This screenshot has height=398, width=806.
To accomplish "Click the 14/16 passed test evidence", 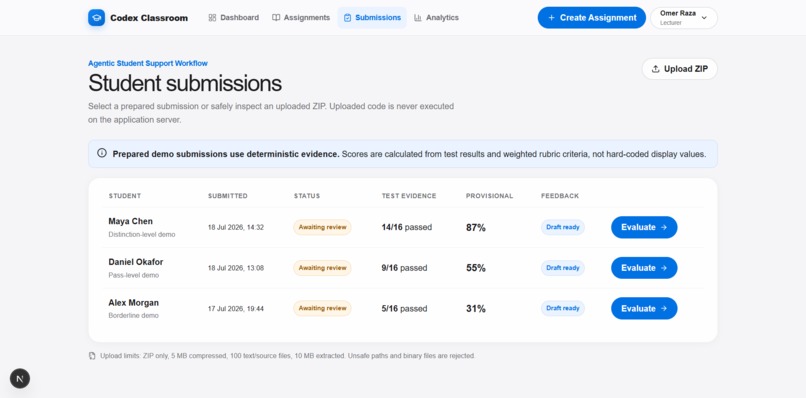I will [407, 227].
